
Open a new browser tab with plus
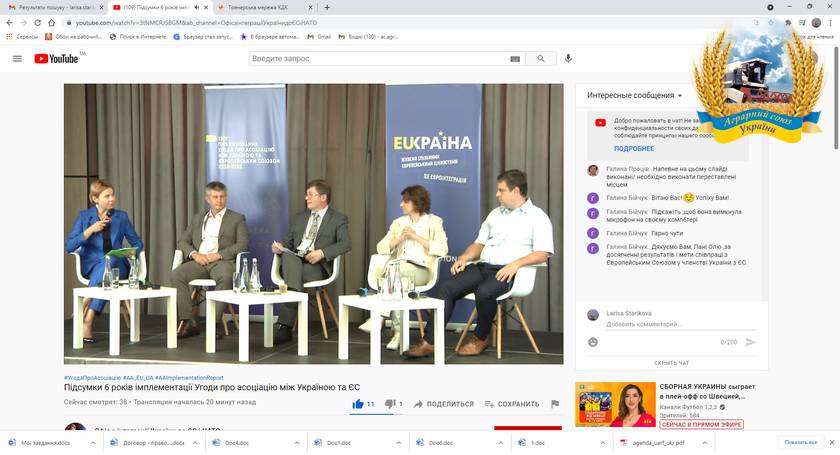pos(327,8)
